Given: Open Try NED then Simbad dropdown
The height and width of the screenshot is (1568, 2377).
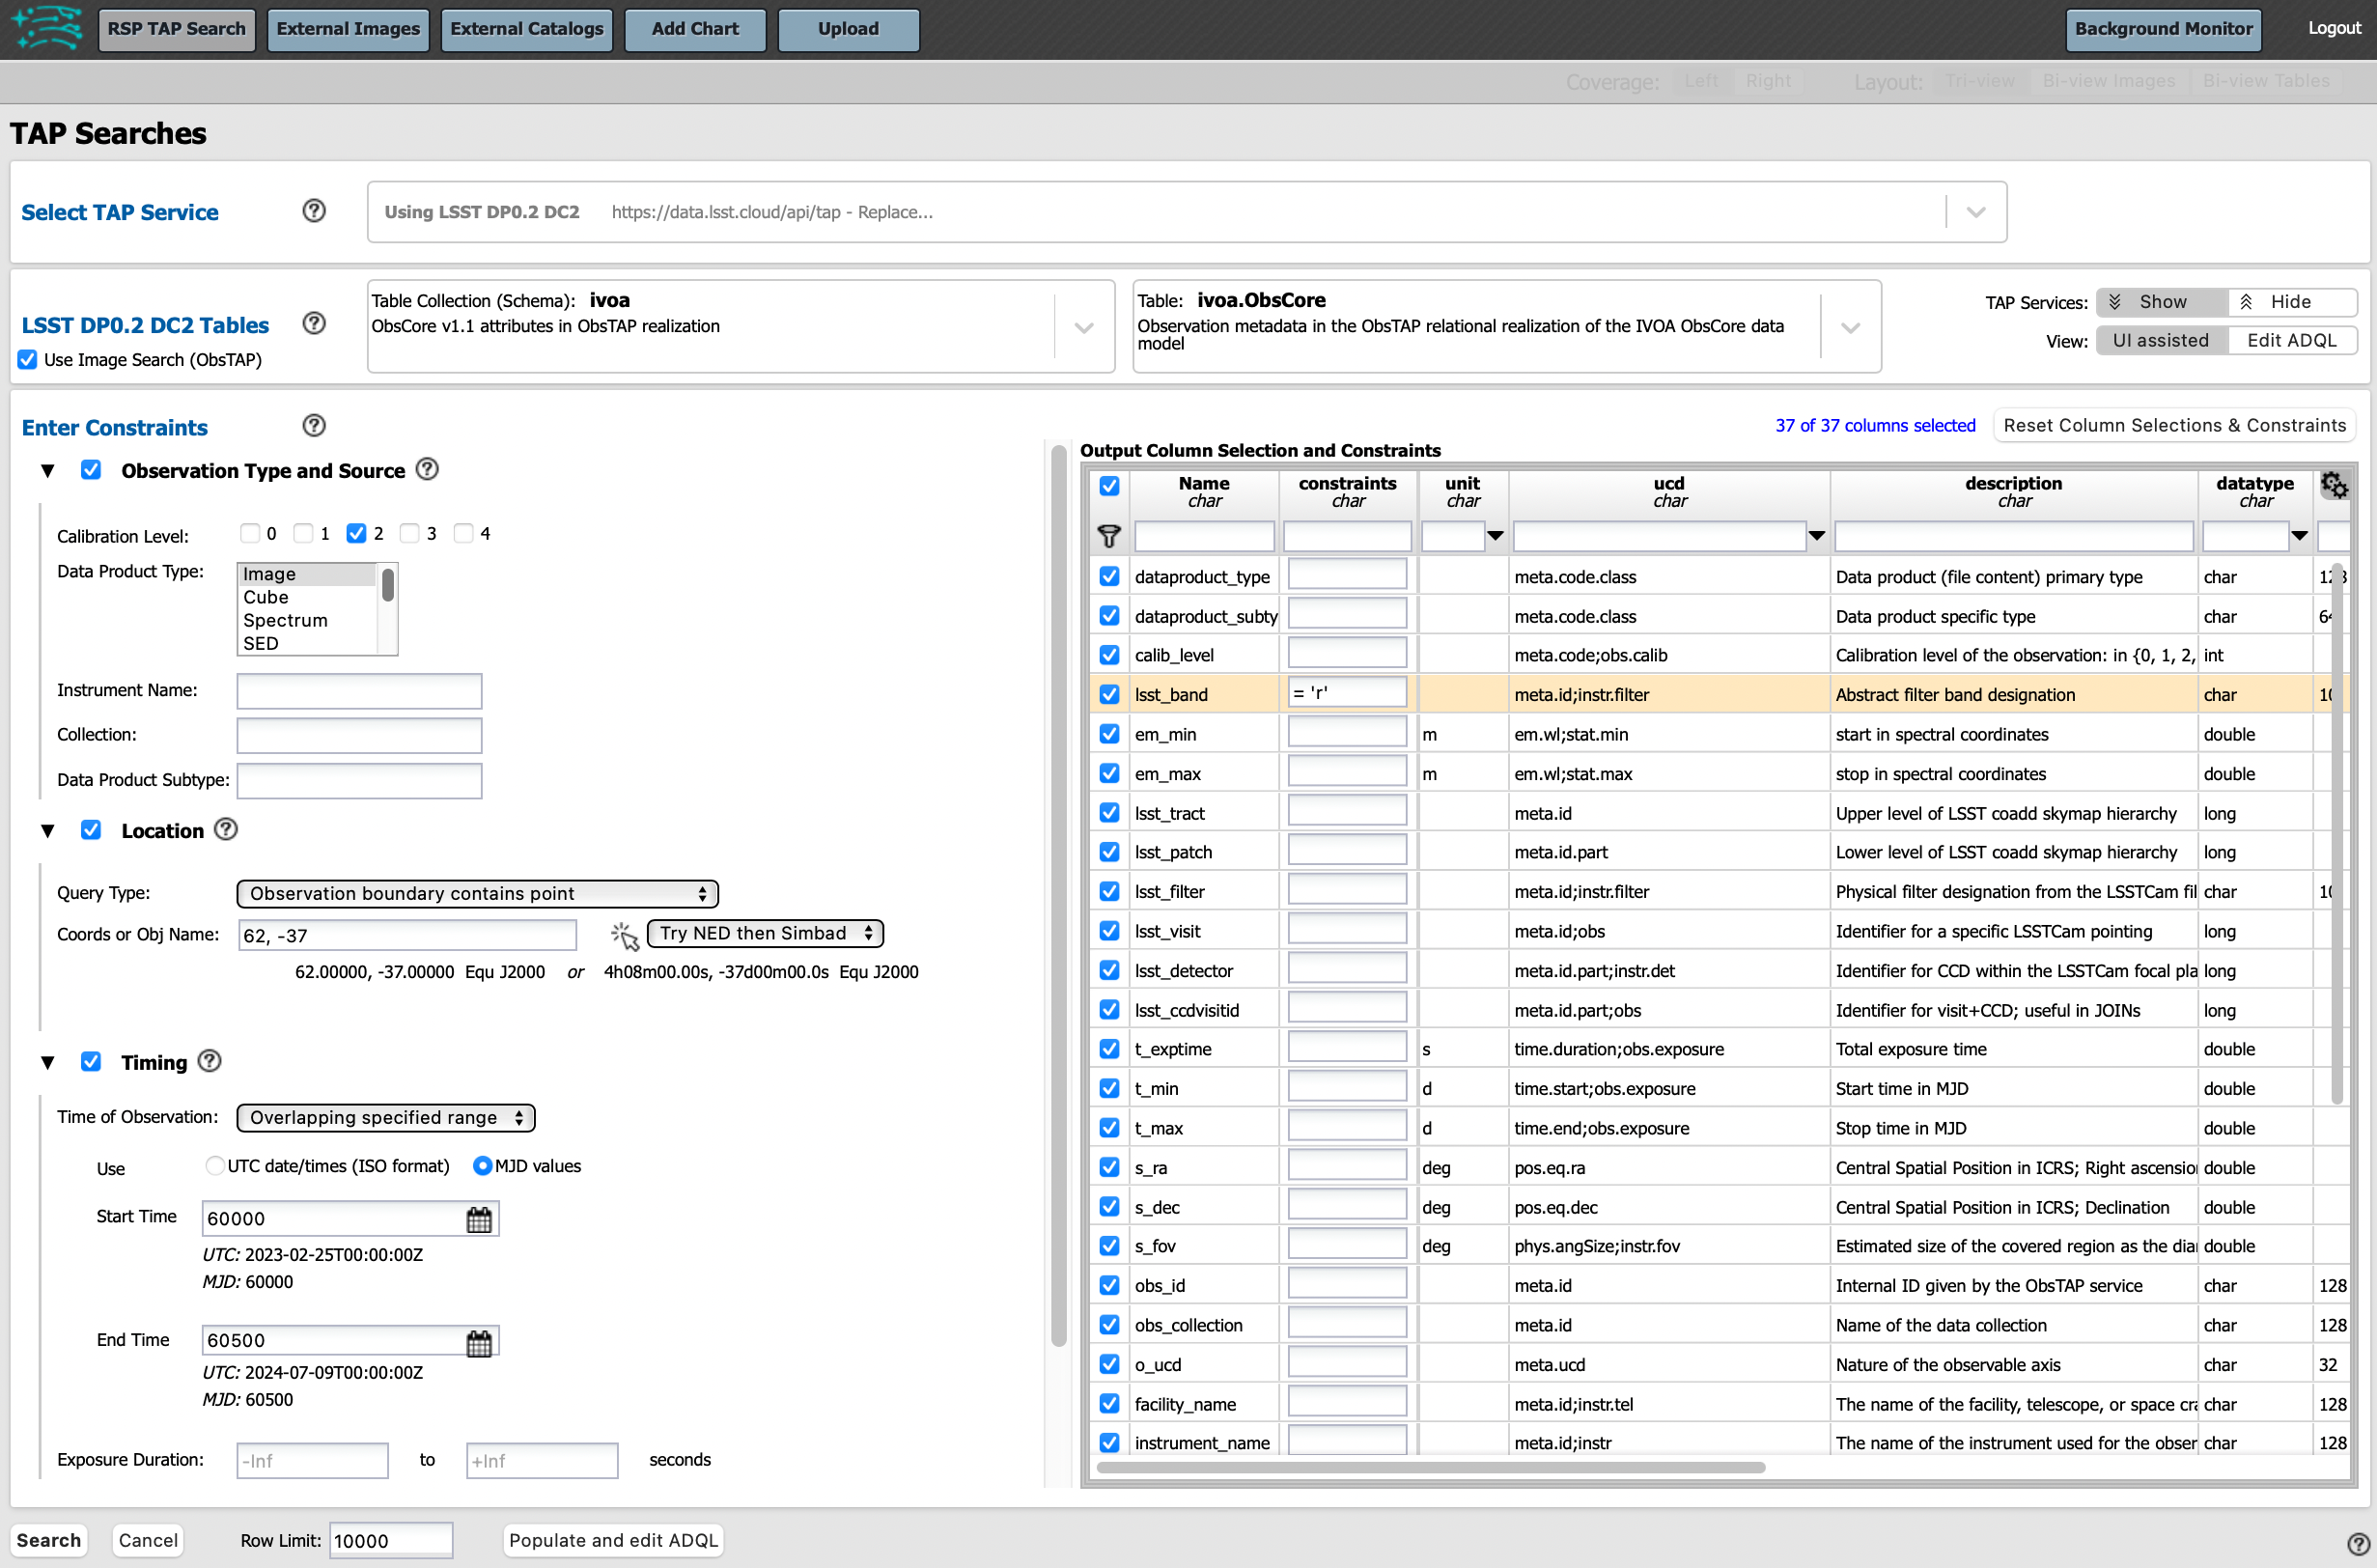Looking at the screenshot, I should pyautogui.click(x=765, y=933).
